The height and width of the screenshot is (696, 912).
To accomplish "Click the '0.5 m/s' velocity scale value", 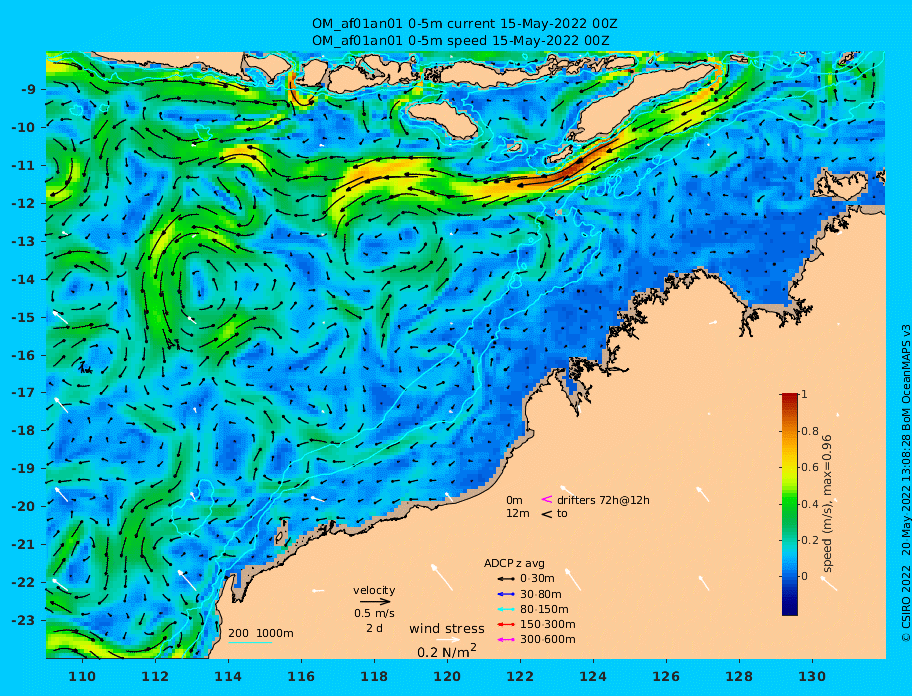I will pos(374,613).
